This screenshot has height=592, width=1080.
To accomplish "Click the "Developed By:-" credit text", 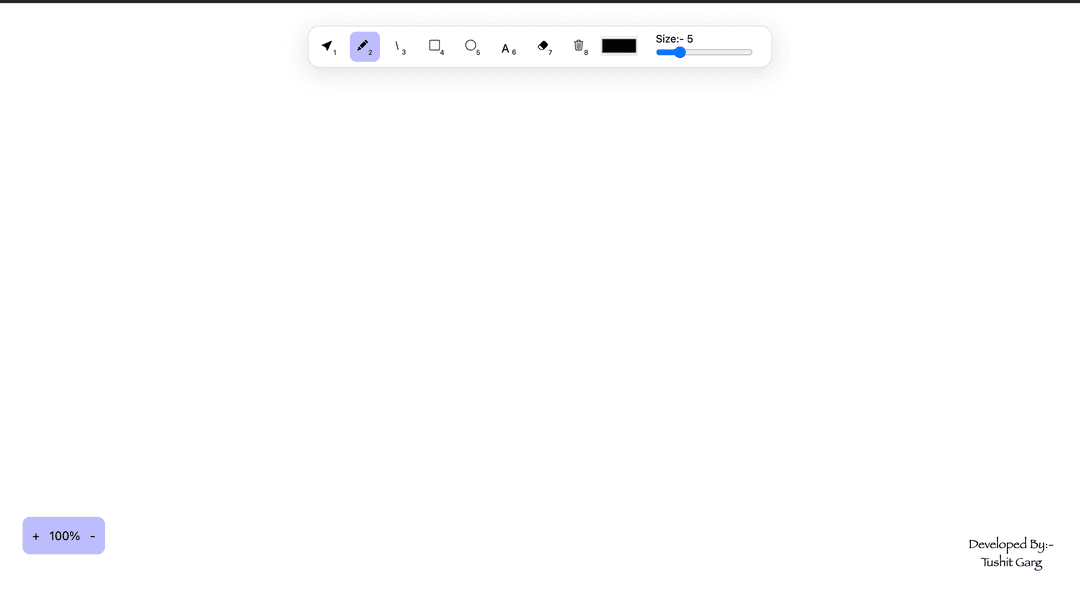I will pyautogui.click(x=1011, y=545).
